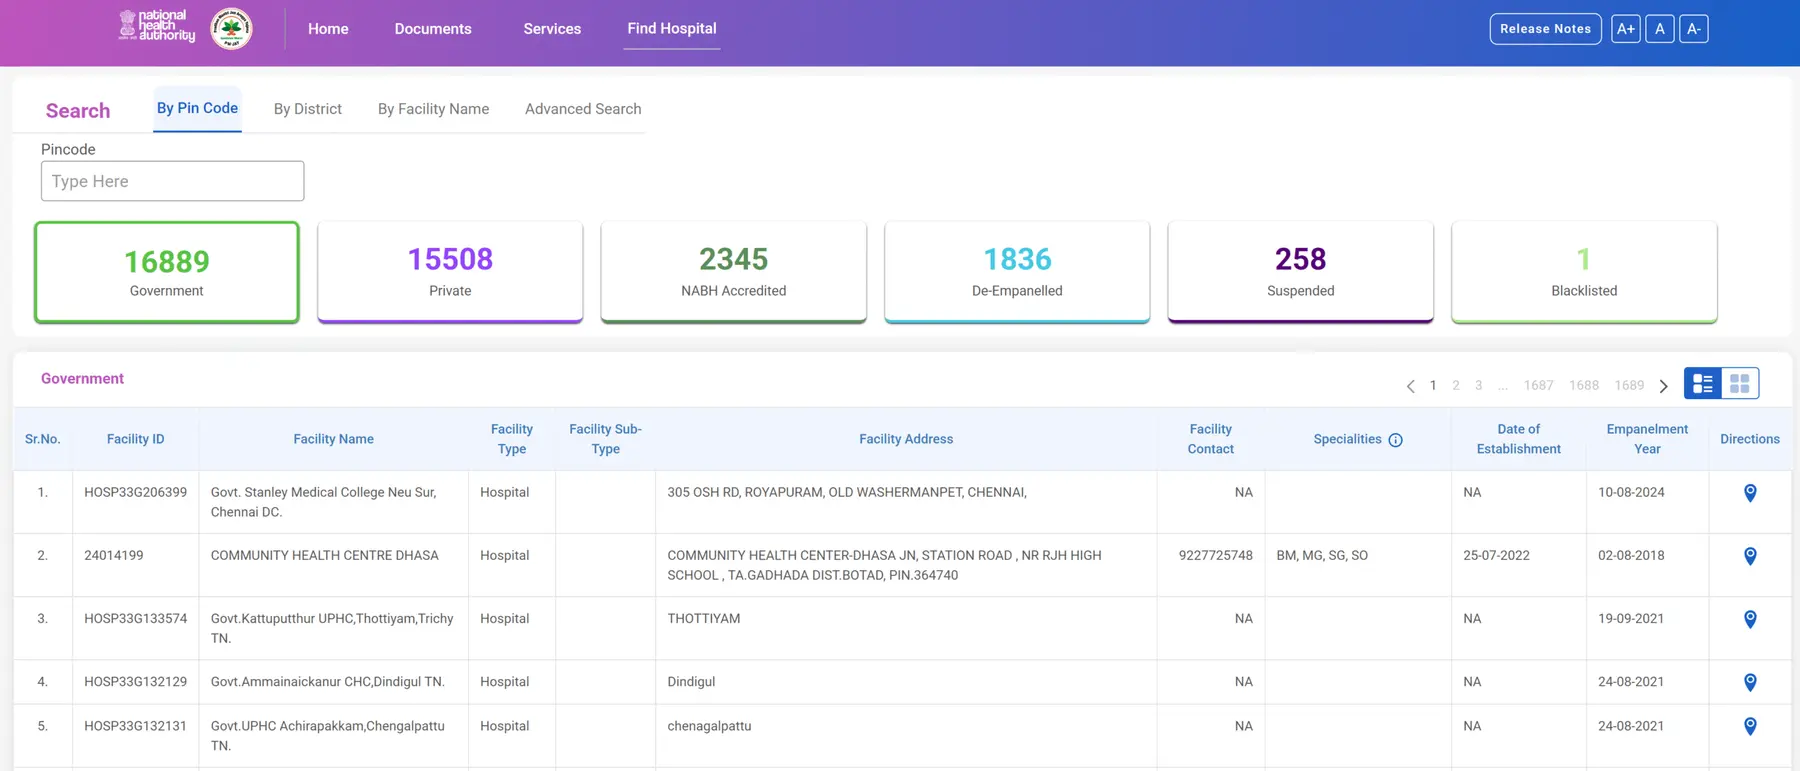Open directions for Govt. Stanley Medical College
1800x771 pixels.
1749,493
